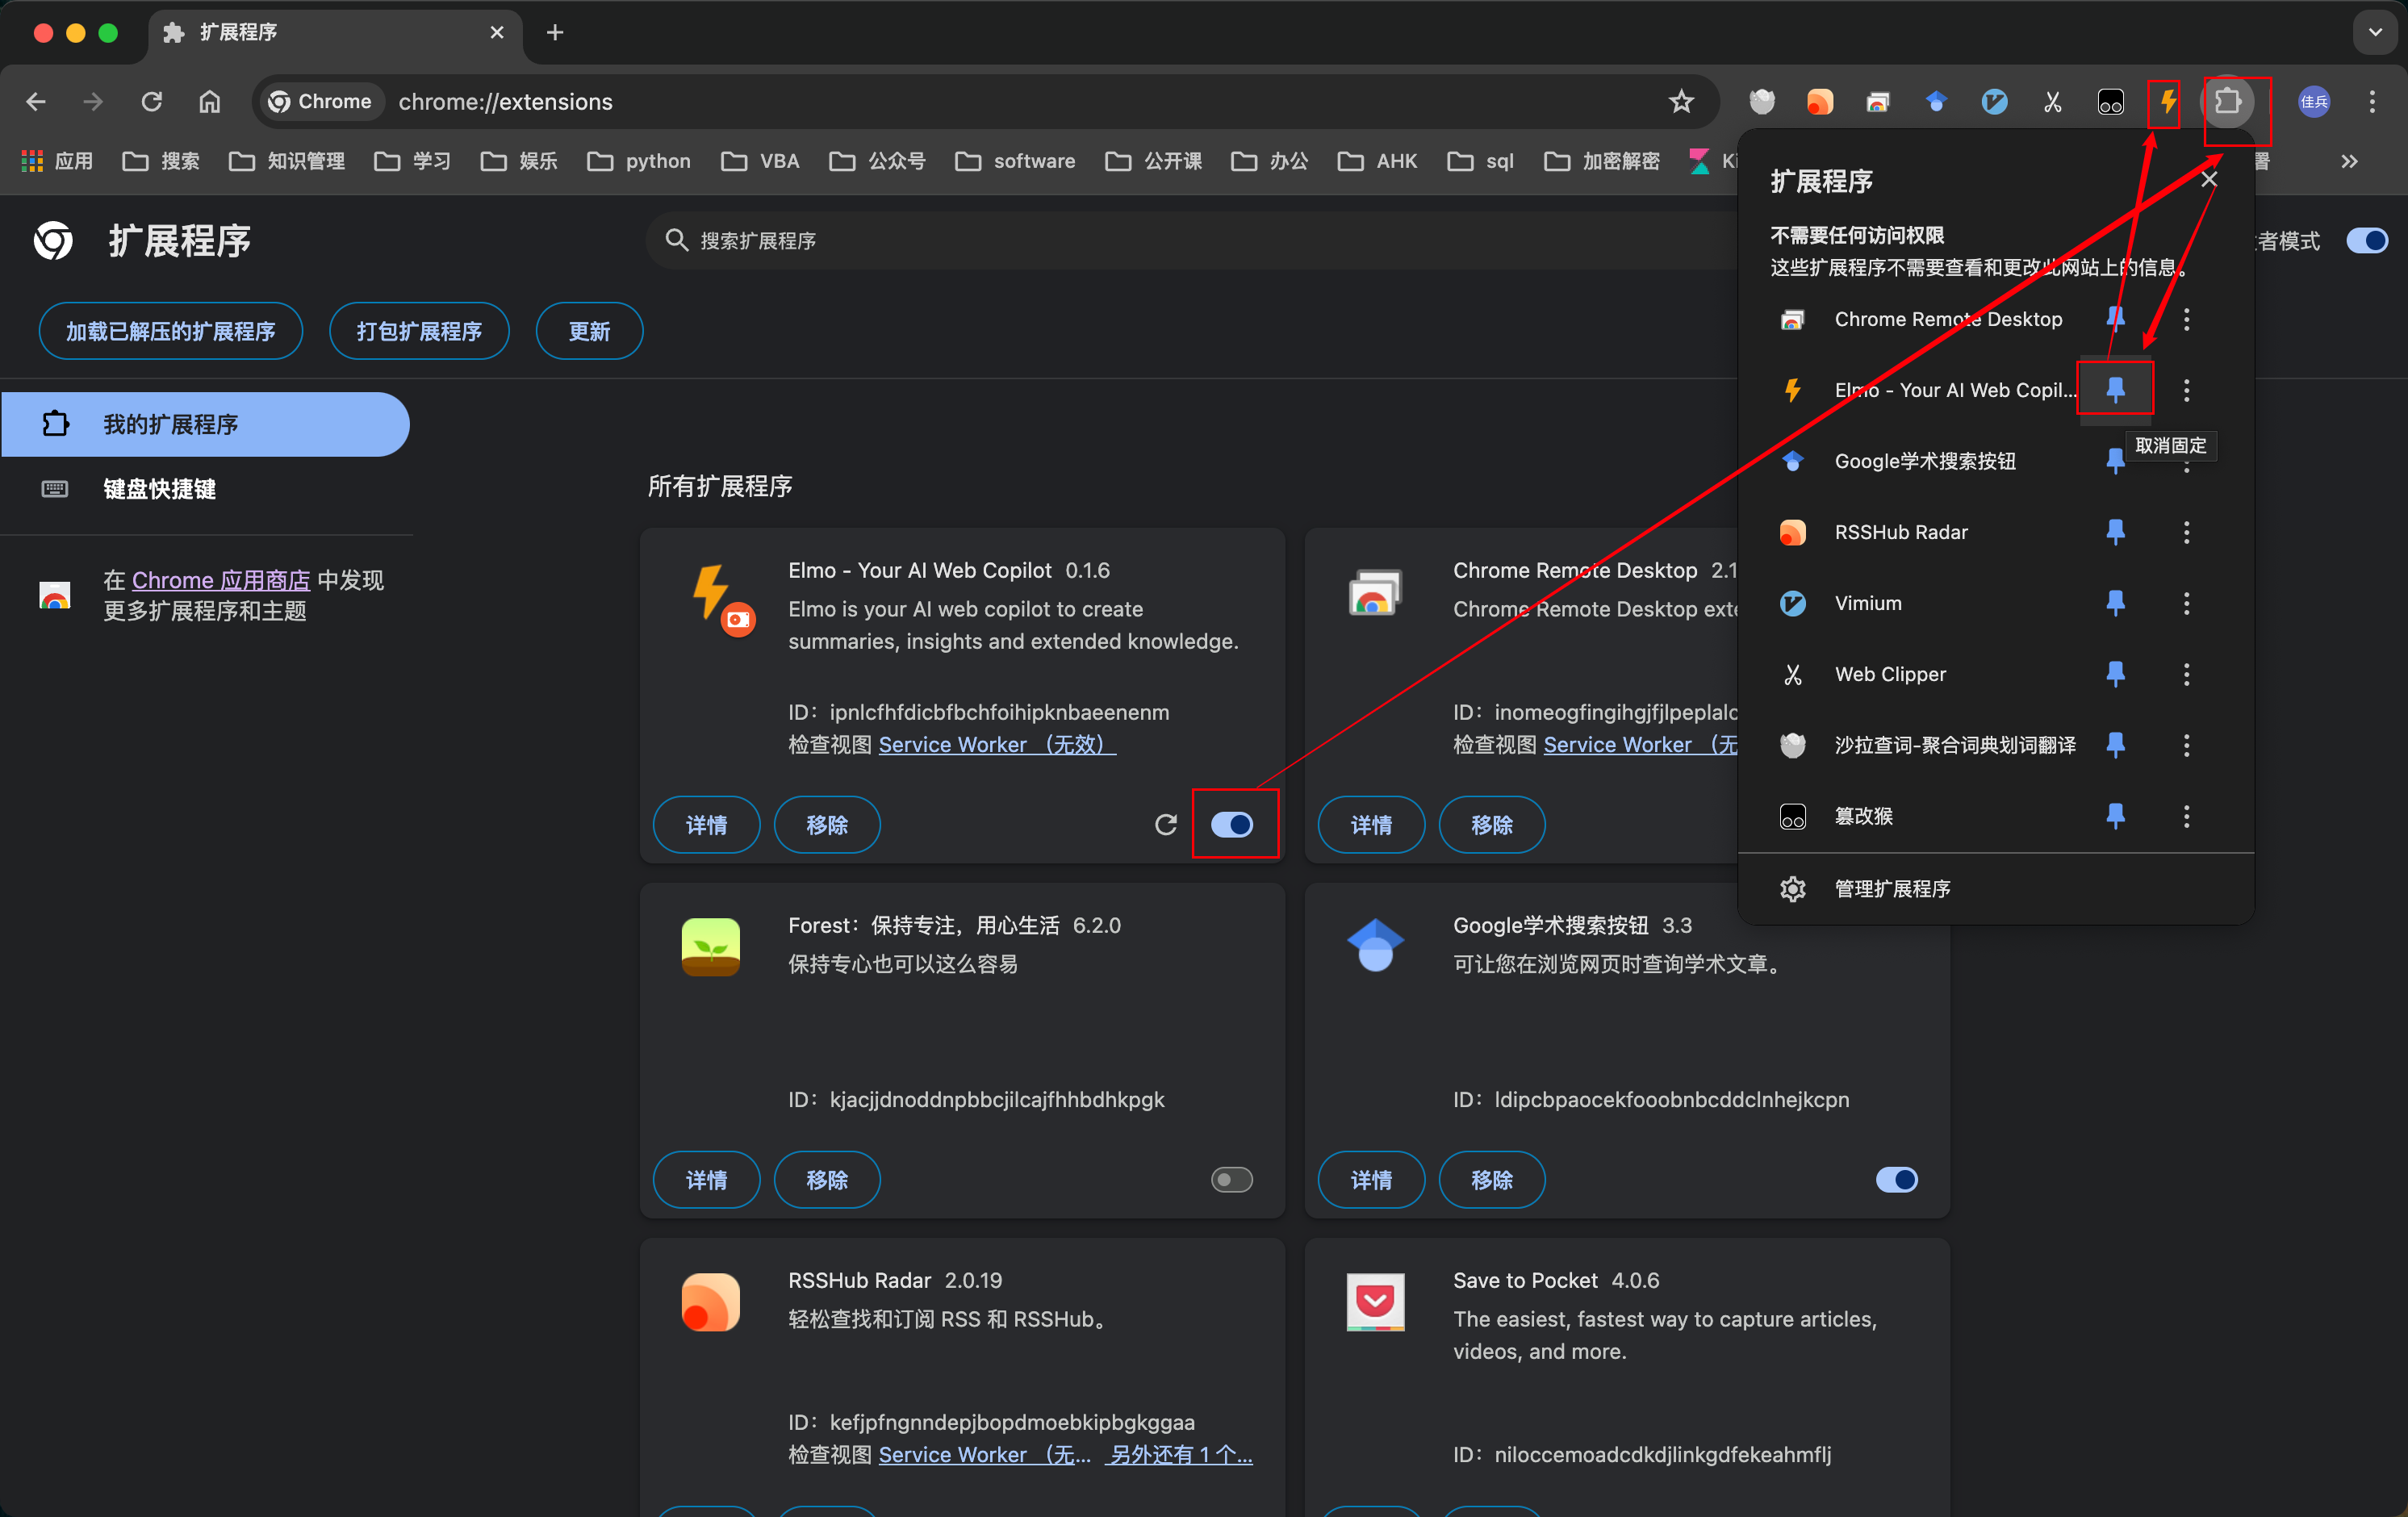
Task: Open Chrome Remote Desktop toolbar icon
Action: click(x=1877, y=101)
